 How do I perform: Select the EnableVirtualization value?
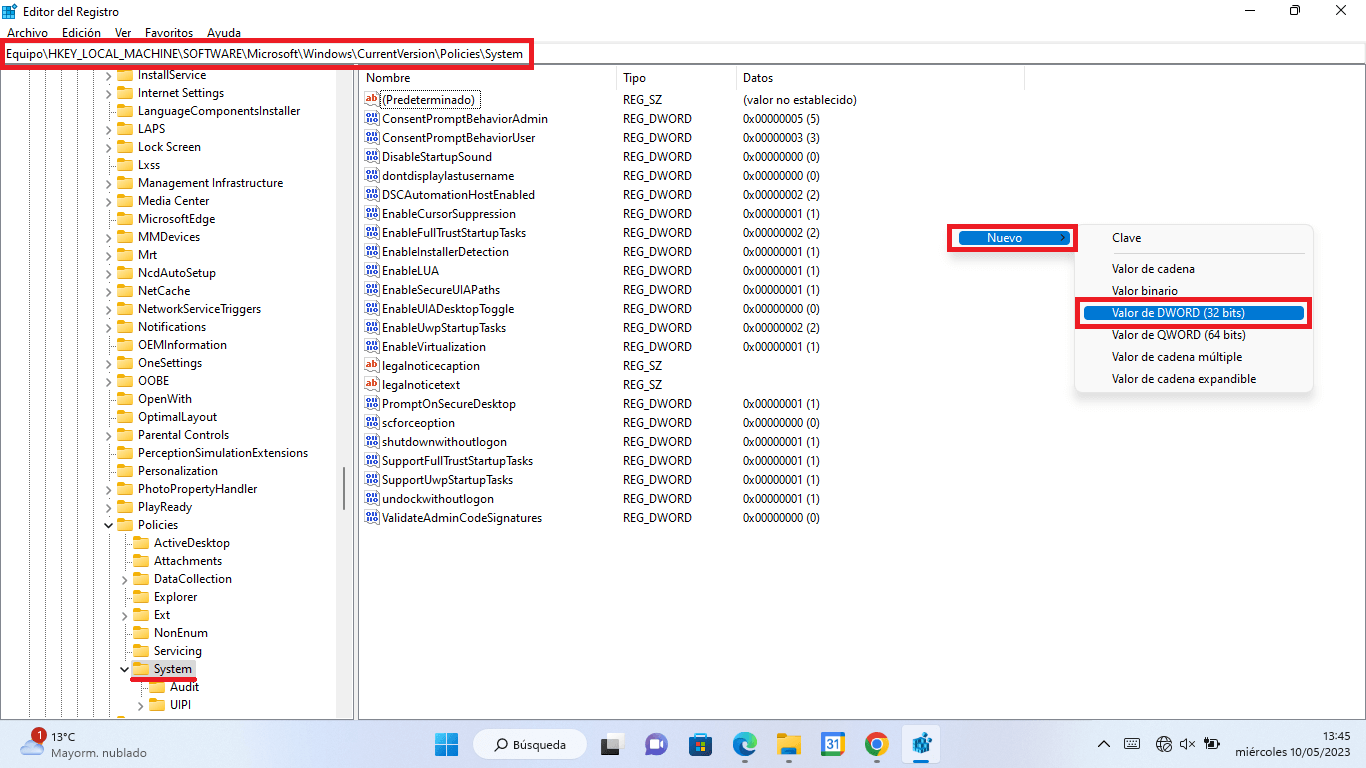point(433,347)
